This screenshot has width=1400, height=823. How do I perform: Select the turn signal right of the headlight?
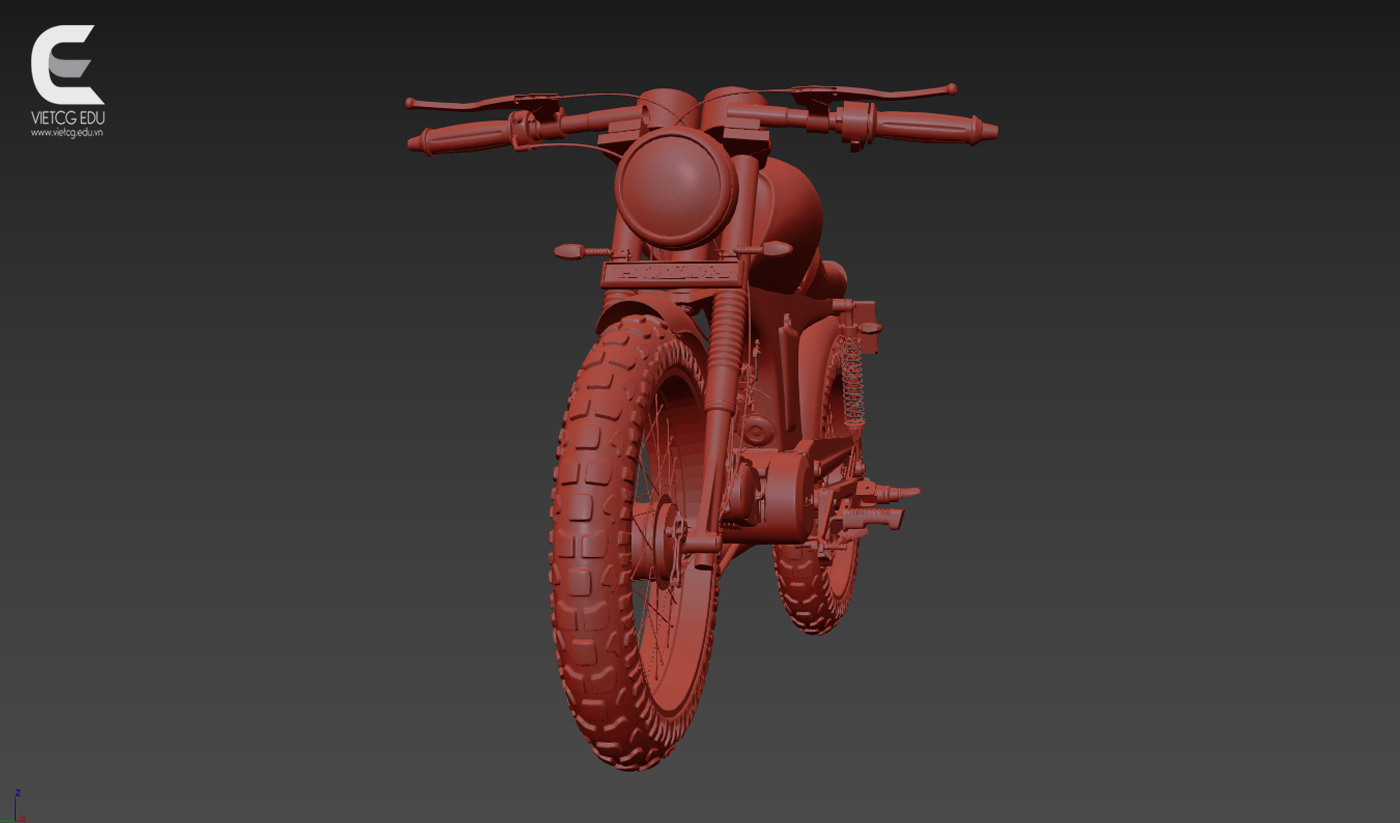click(775, 248)
